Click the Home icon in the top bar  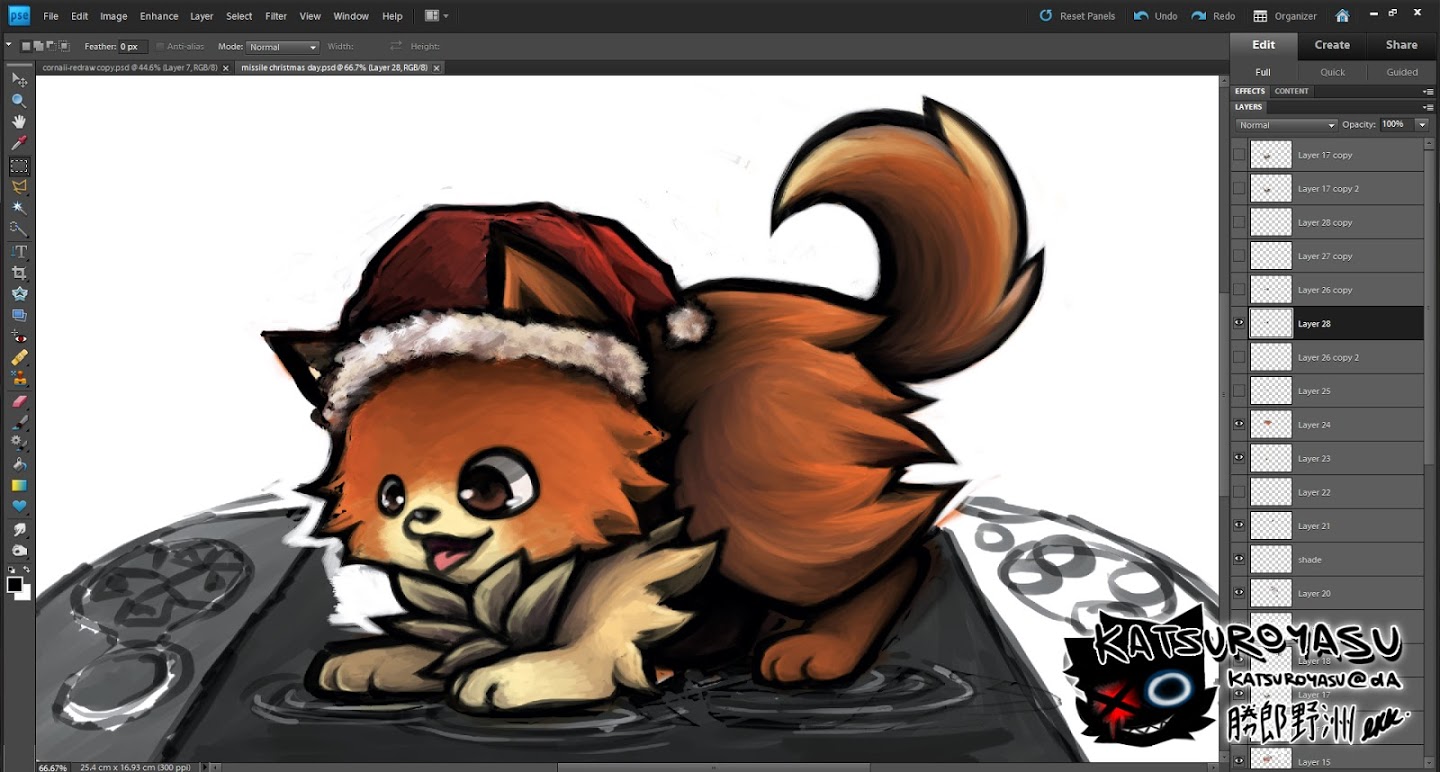(x=1342, y=16)
